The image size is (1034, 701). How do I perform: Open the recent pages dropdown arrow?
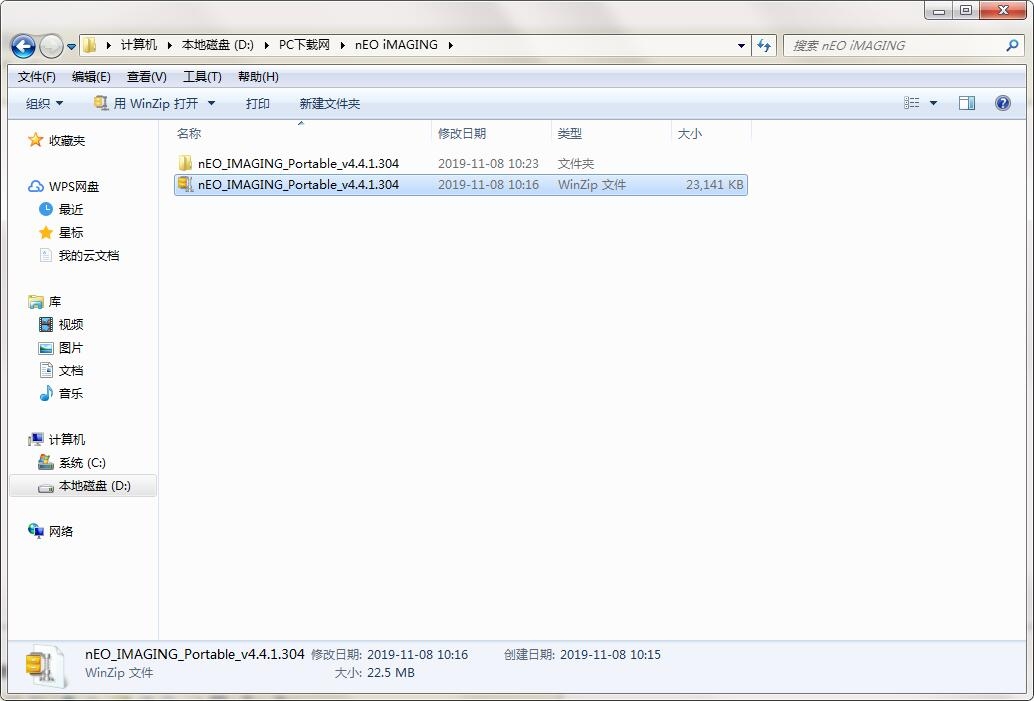point(71,46)
